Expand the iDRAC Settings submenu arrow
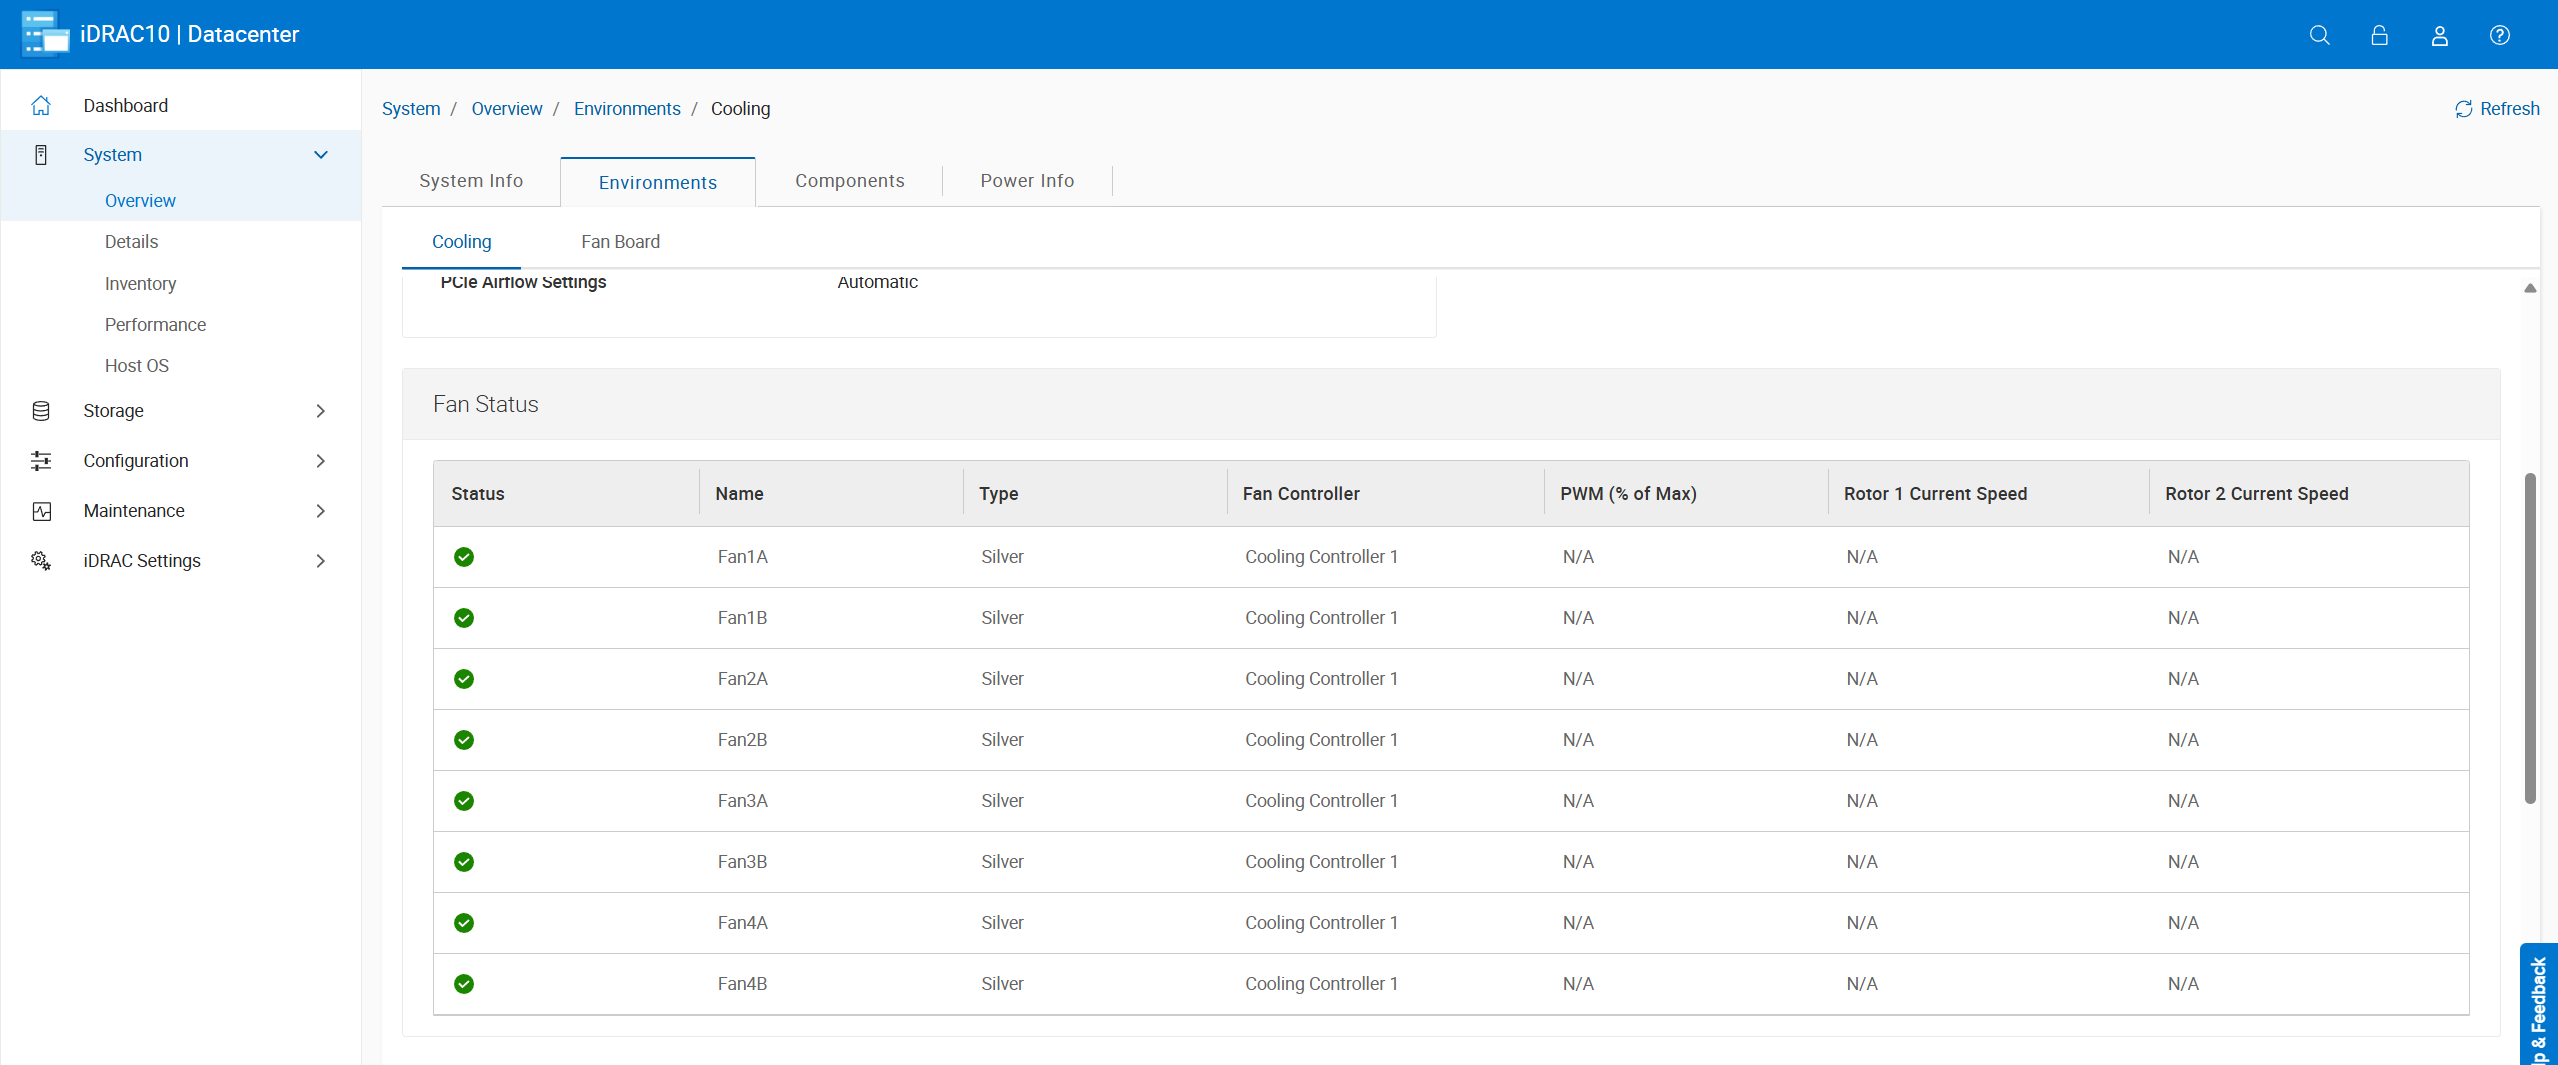 (x=321, y=561)
